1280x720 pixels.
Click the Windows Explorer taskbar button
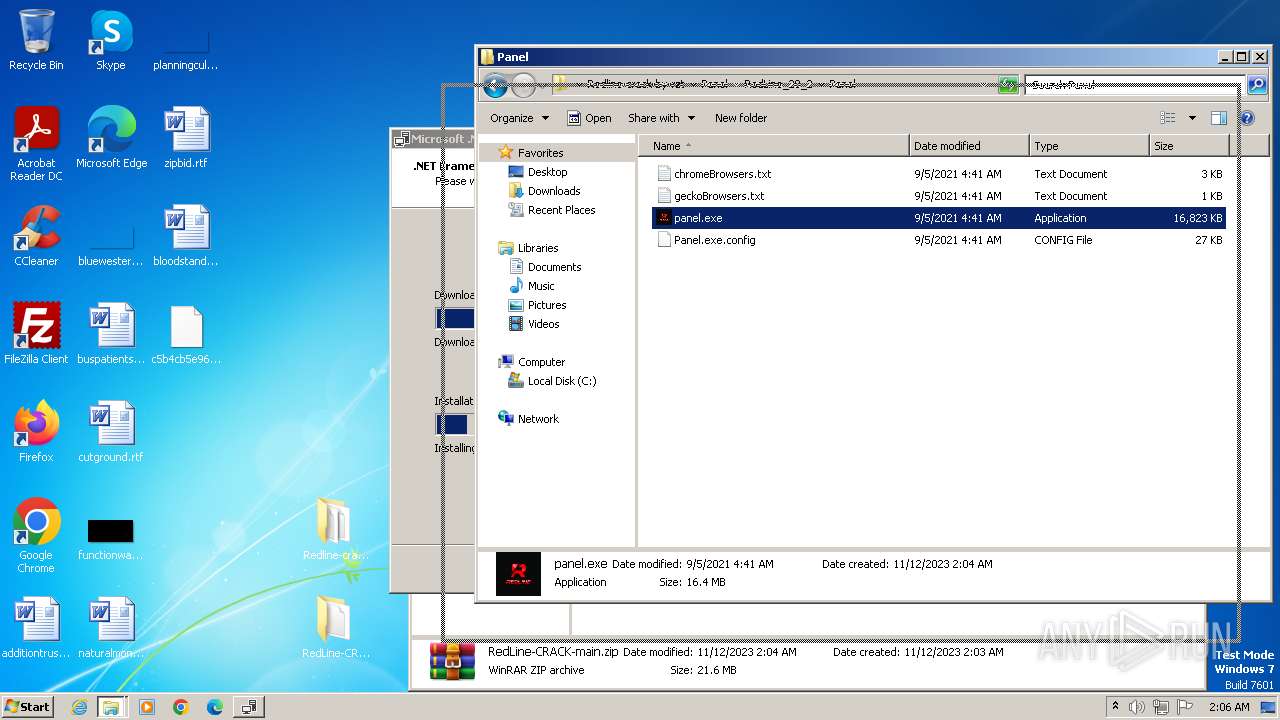[x=111, y=707]
